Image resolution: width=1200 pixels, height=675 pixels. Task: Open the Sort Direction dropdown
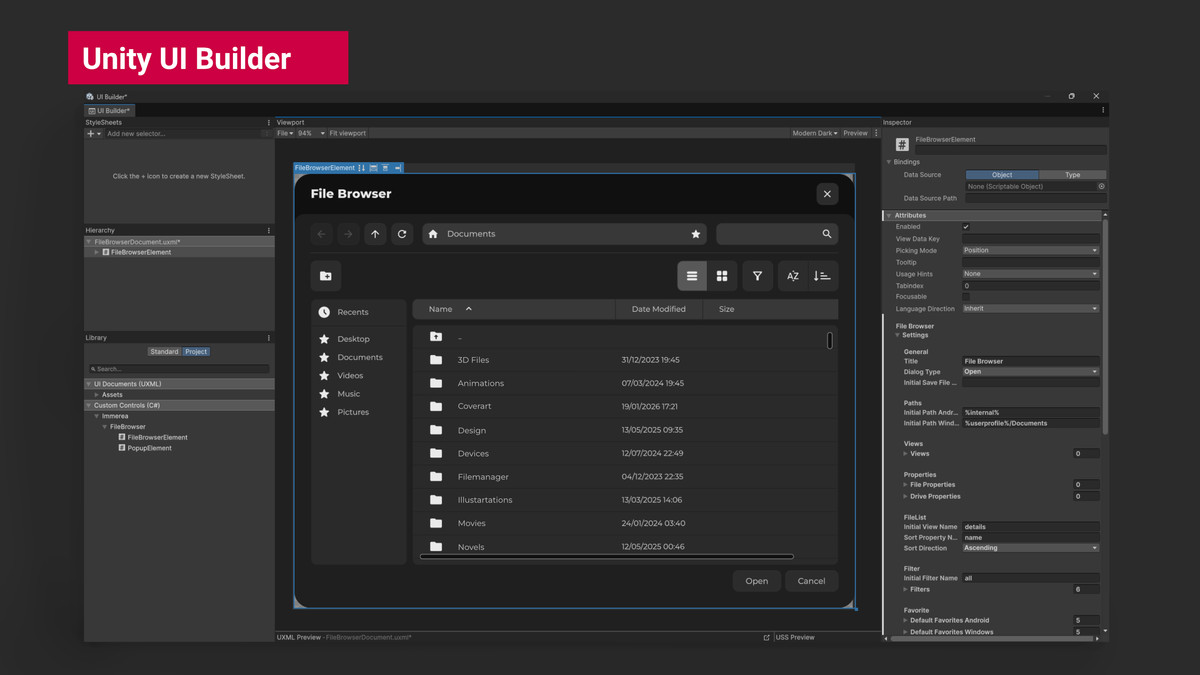click(1031, 548)
